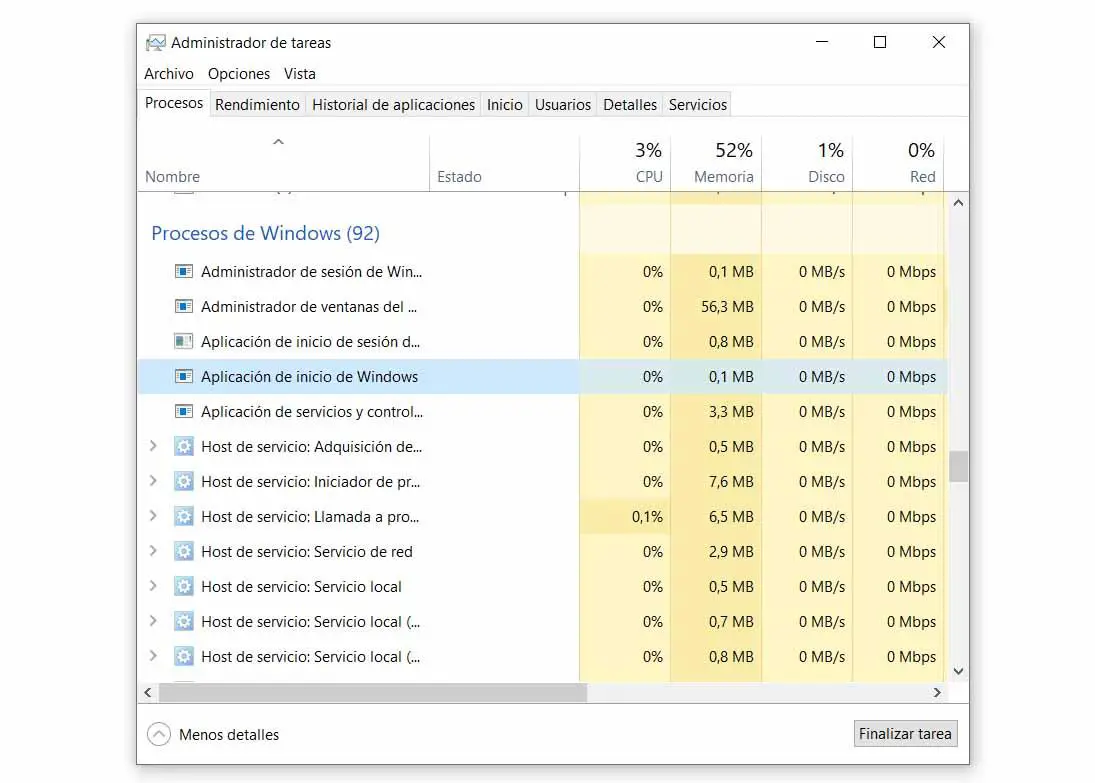The height and width of the screenshot is (783, 1095).
Task: Switch to the Rendimiento tab
Action: tap(257, 105)
